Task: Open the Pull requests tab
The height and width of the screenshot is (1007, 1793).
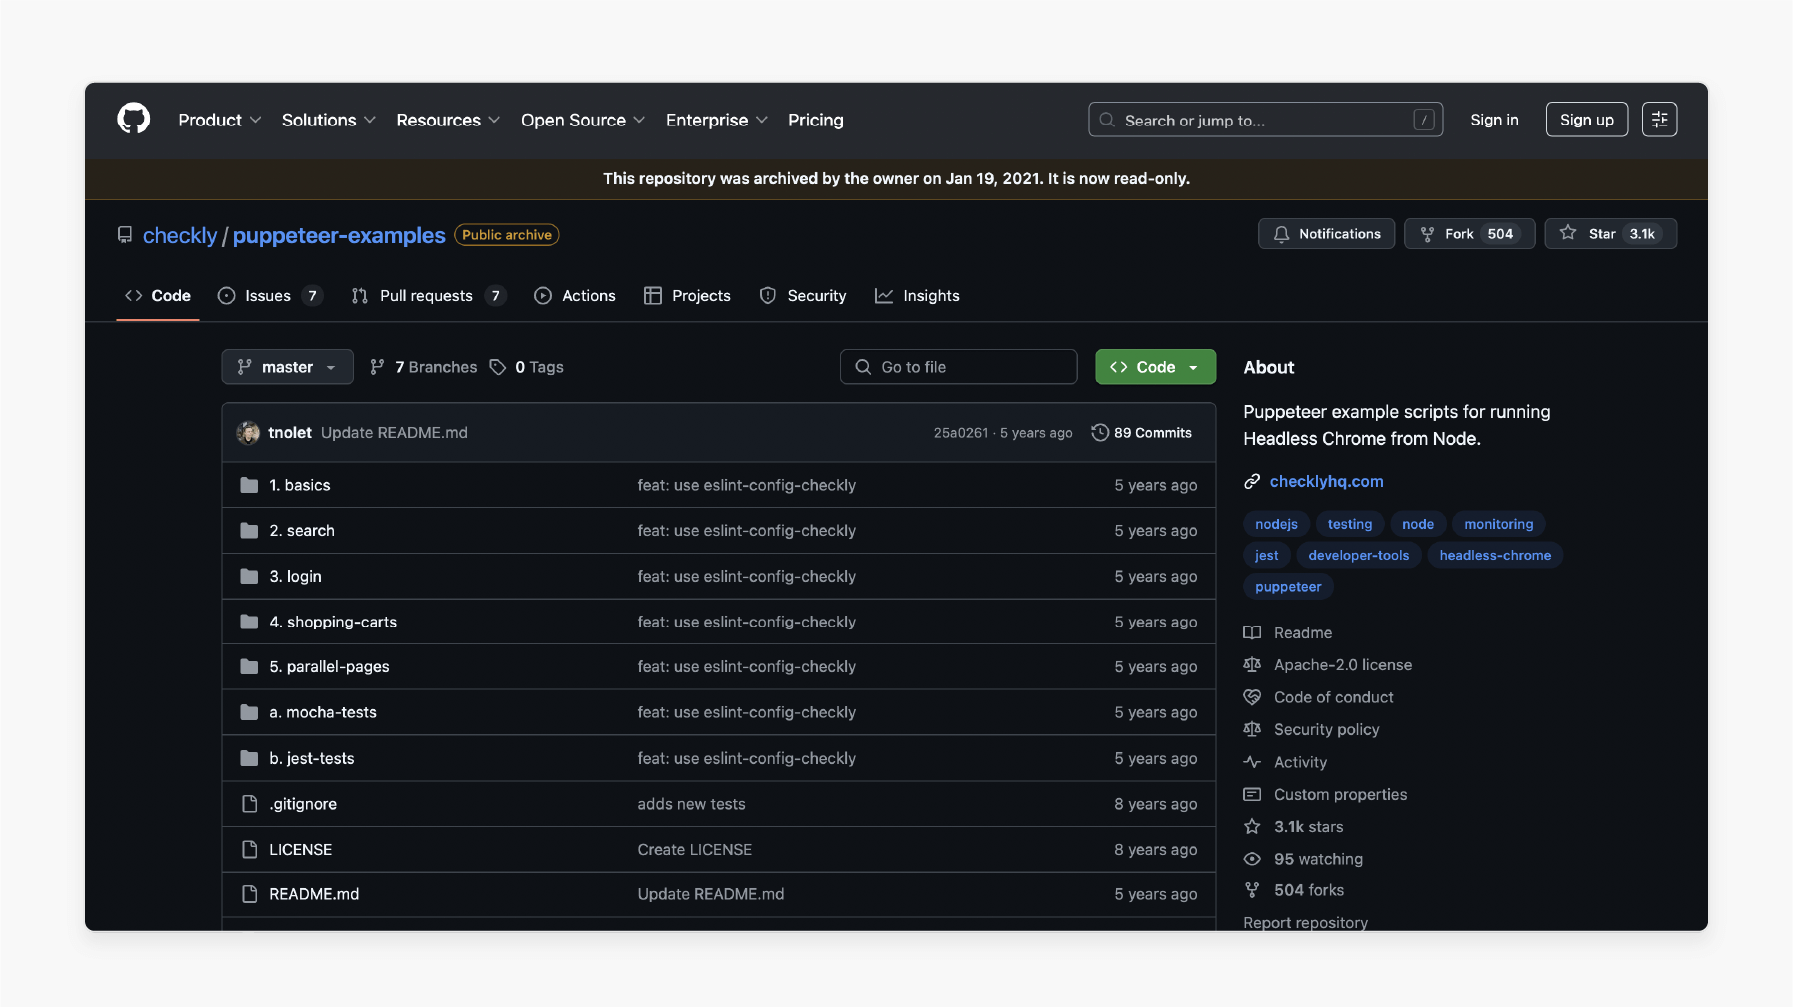Action: click(x=429, y=296)
